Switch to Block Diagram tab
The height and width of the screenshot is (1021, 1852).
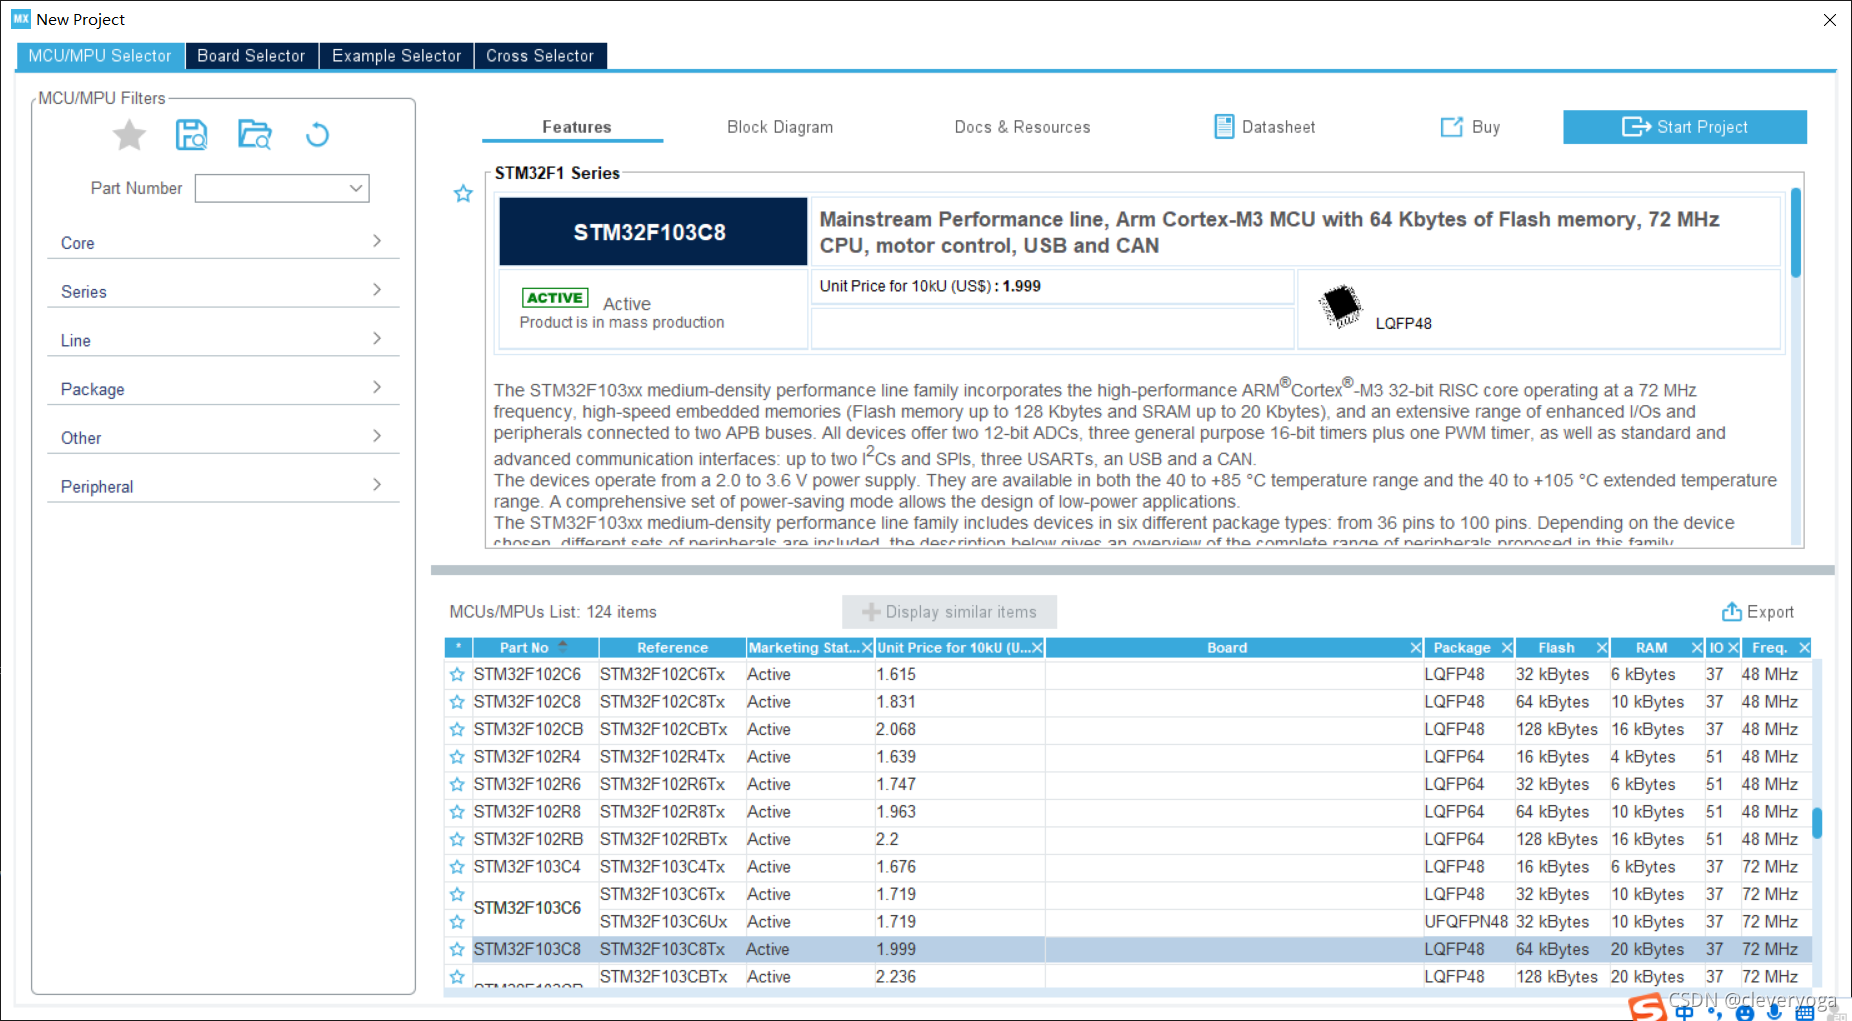pyautogui.click(x=780, y=127)
